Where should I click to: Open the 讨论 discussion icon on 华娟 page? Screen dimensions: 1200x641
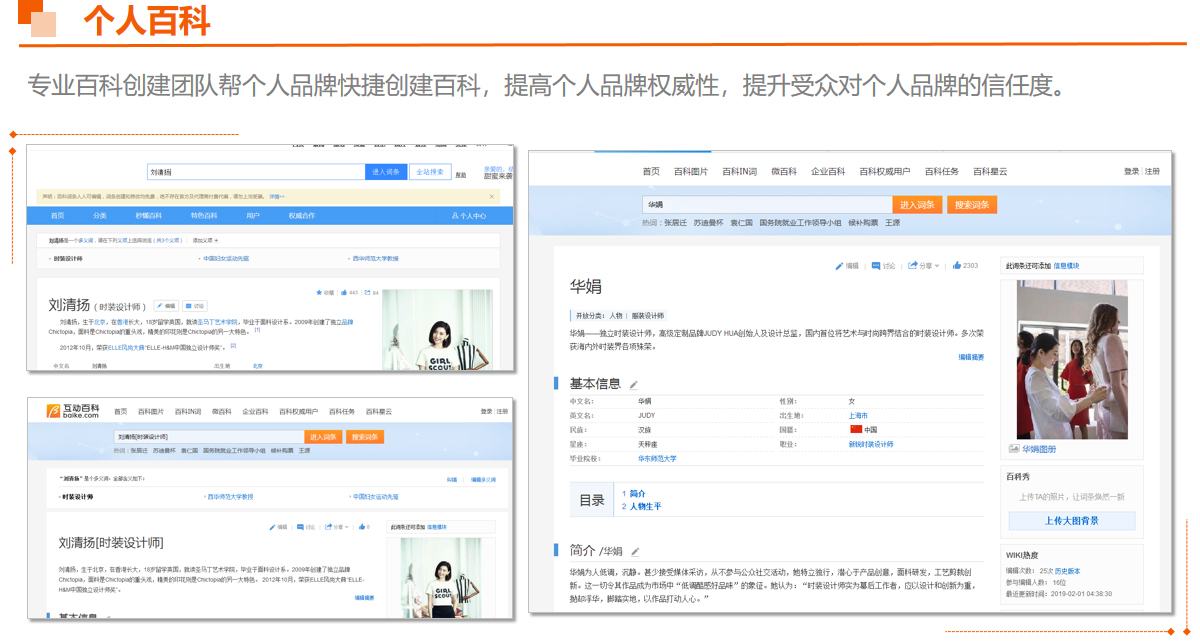[x=876, y=266]
